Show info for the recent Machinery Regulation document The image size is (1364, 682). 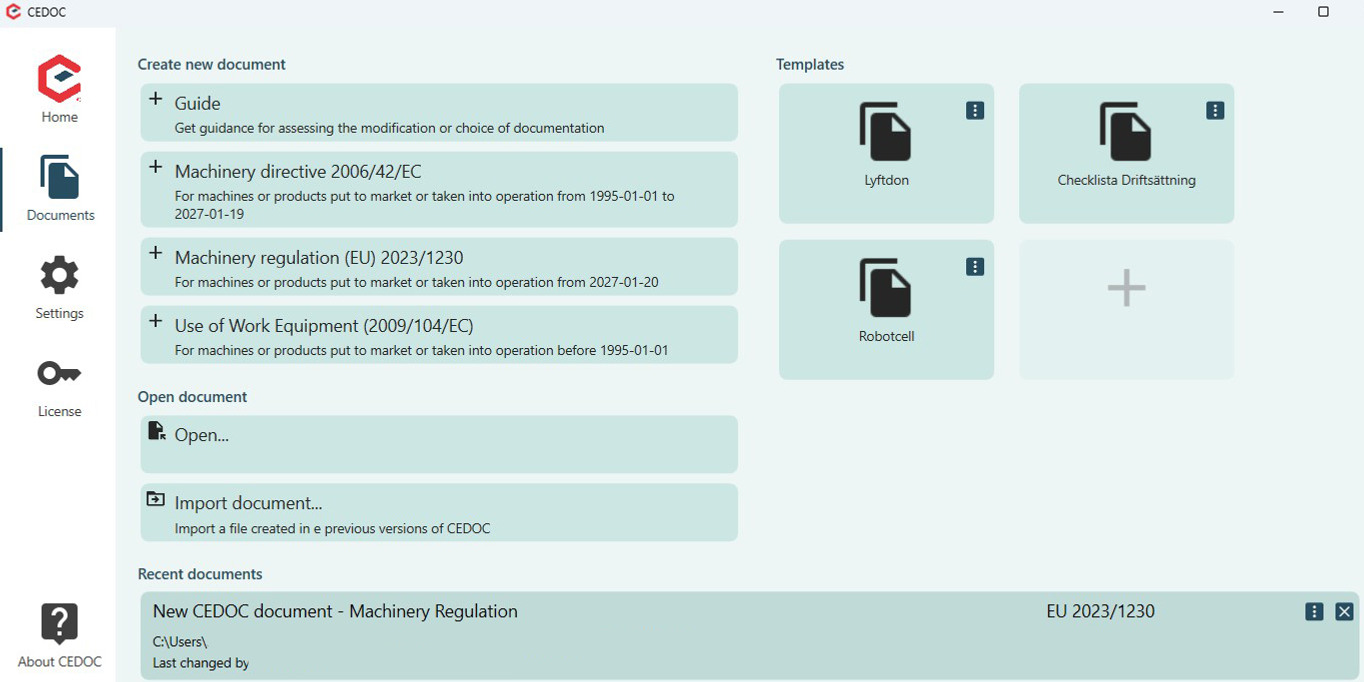pos(1313,610)
